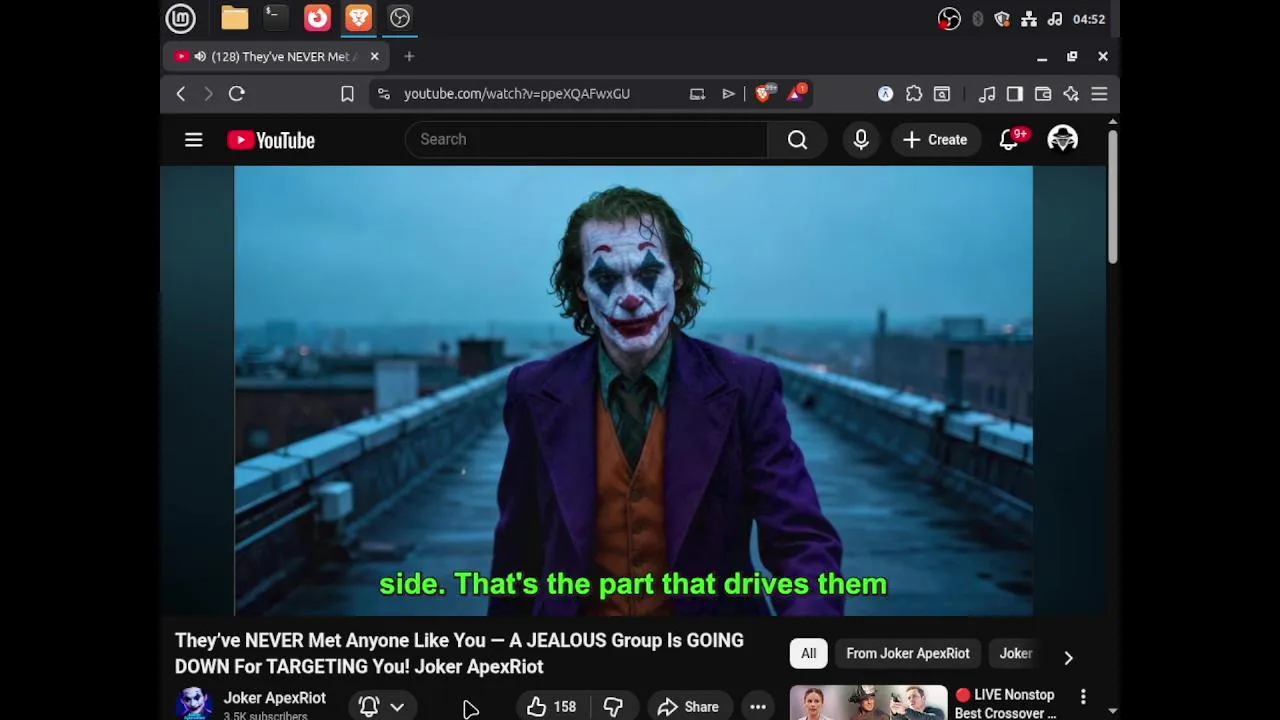This screenshot has height=720, width=1280.
Task: Open the Brave Wallet icon
Action: (1043, 94)
